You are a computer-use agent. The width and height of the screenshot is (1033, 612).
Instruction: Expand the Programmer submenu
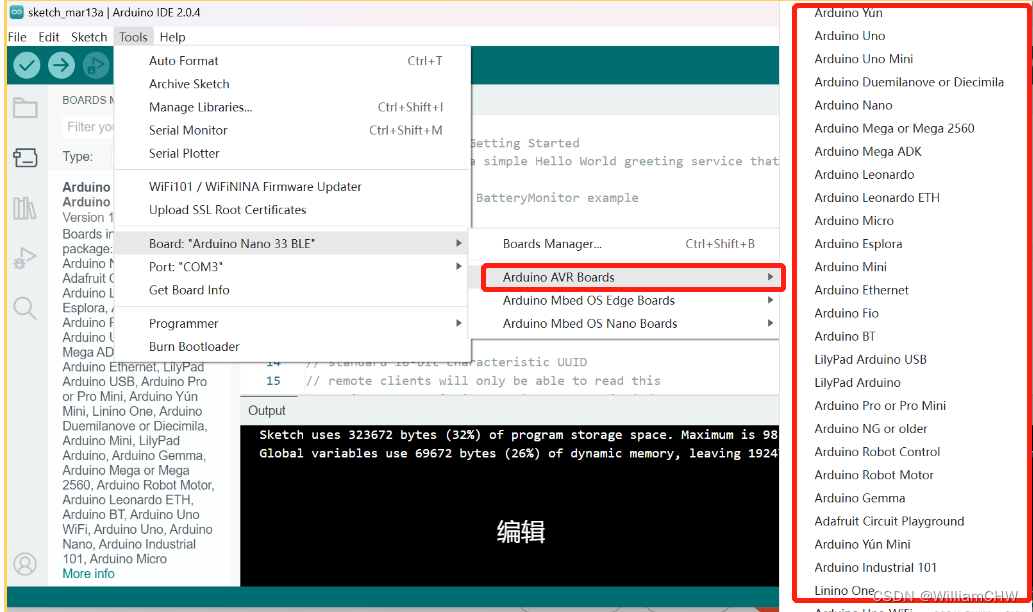[293, 323]
